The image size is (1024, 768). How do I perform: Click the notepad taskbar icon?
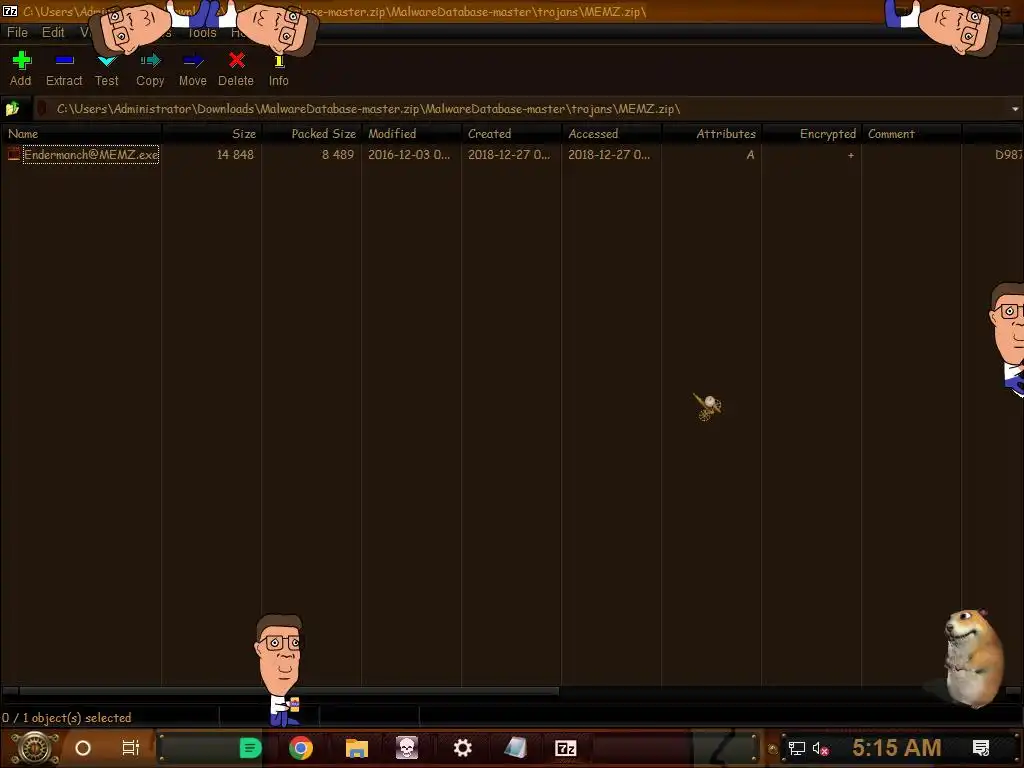pyautogui.click(x=515, y=748)
